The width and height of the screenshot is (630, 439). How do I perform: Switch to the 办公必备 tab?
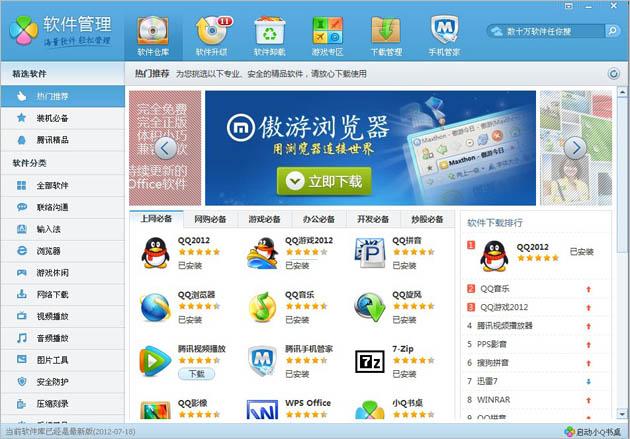click(x=319, y=219)
